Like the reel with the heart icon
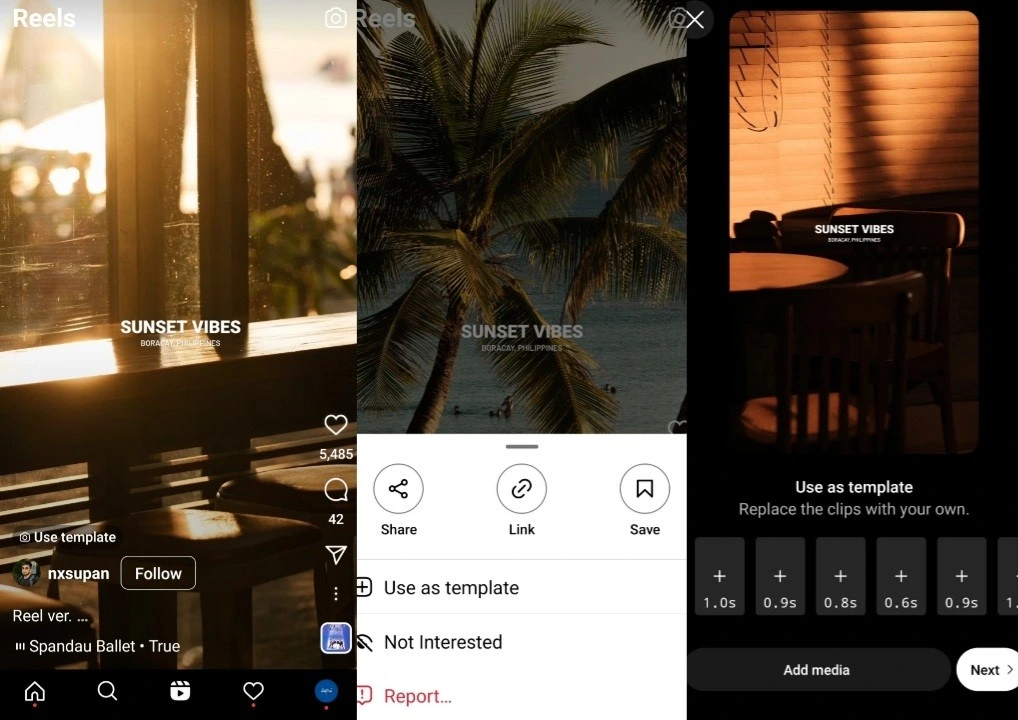The height and width of the screenshot is (720, 1018). [336, 425]
